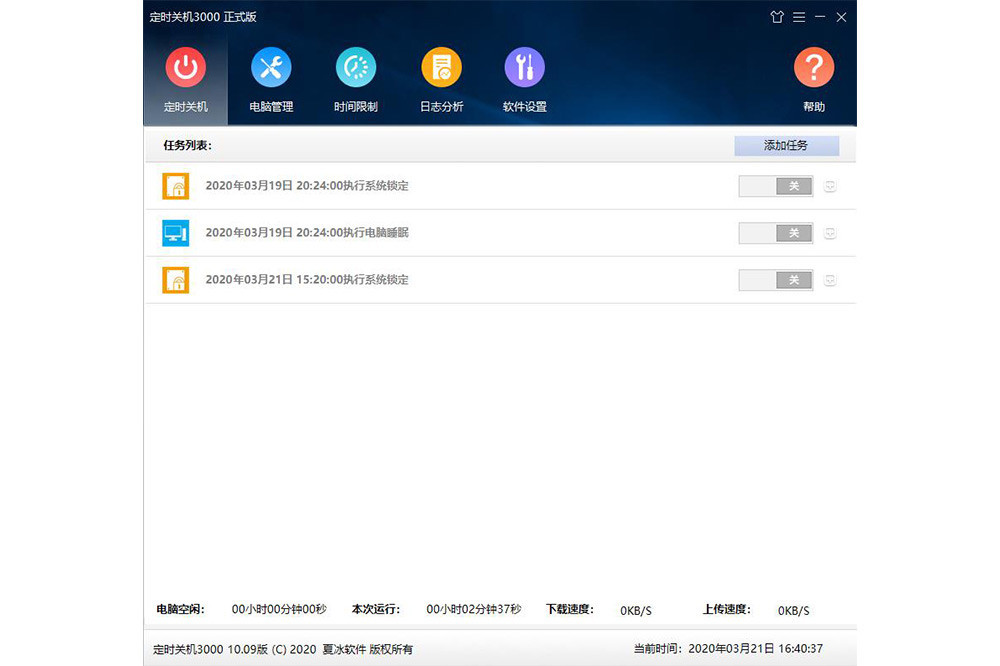Click the 添加任务 button
This screenshot has height=666, width=1000.
point(786,146)
